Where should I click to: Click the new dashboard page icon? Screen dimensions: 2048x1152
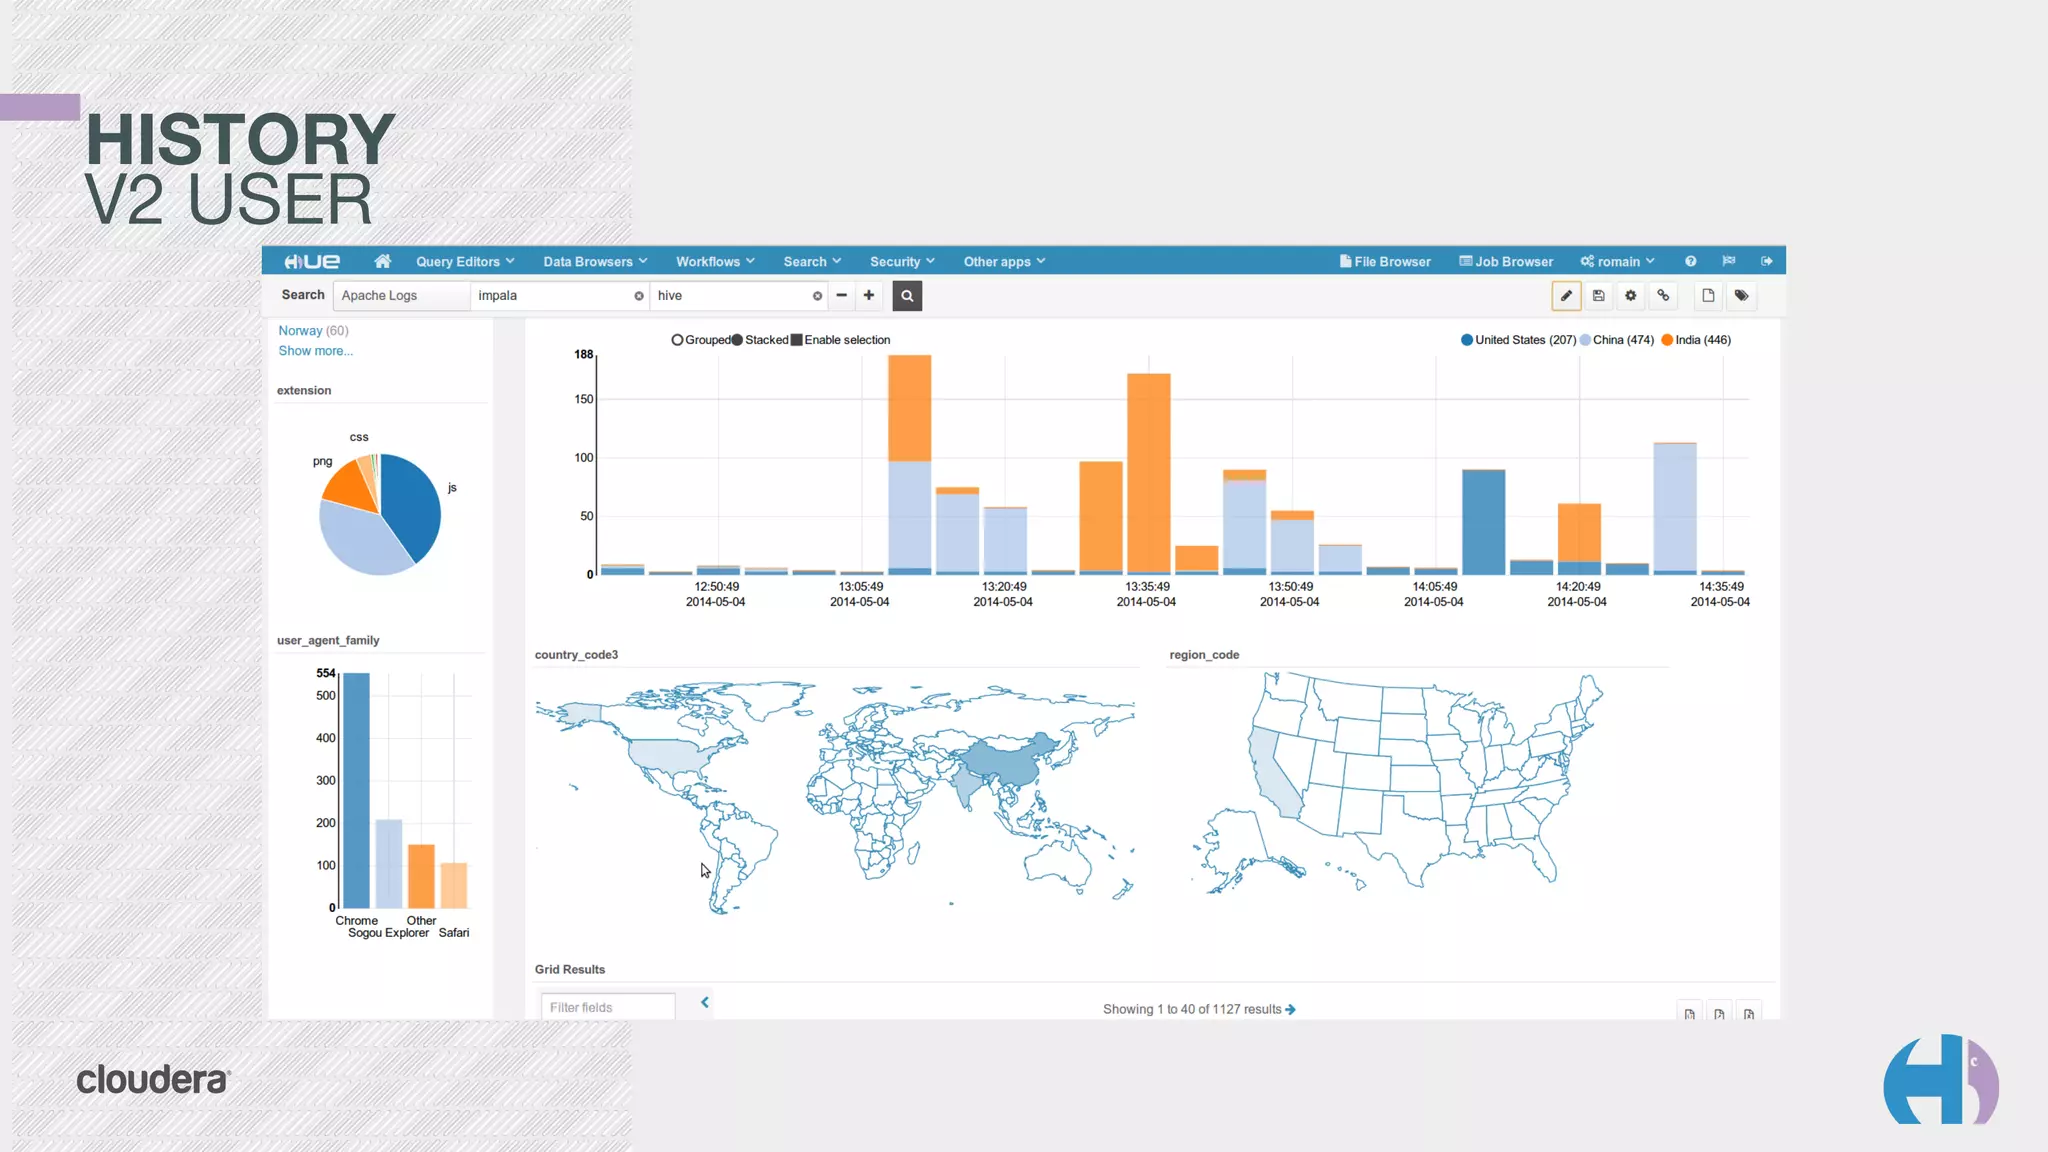(1708, 295)
